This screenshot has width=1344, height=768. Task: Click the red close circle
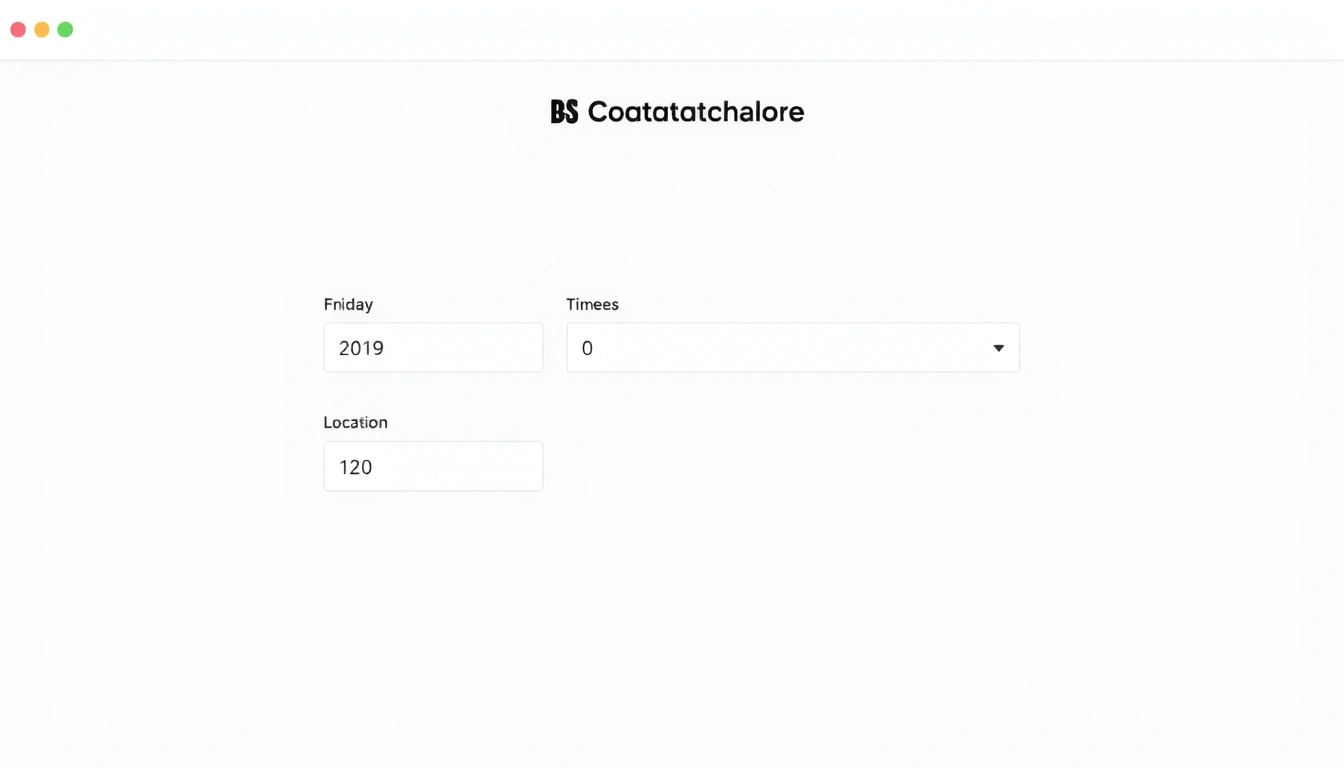(17, 29)
